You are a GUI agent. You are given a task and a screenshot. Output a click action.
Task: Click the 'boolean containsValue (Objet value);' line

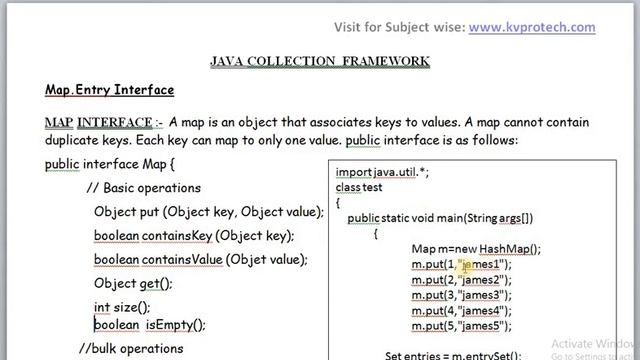pyautogui.click(x=201, y=260)
